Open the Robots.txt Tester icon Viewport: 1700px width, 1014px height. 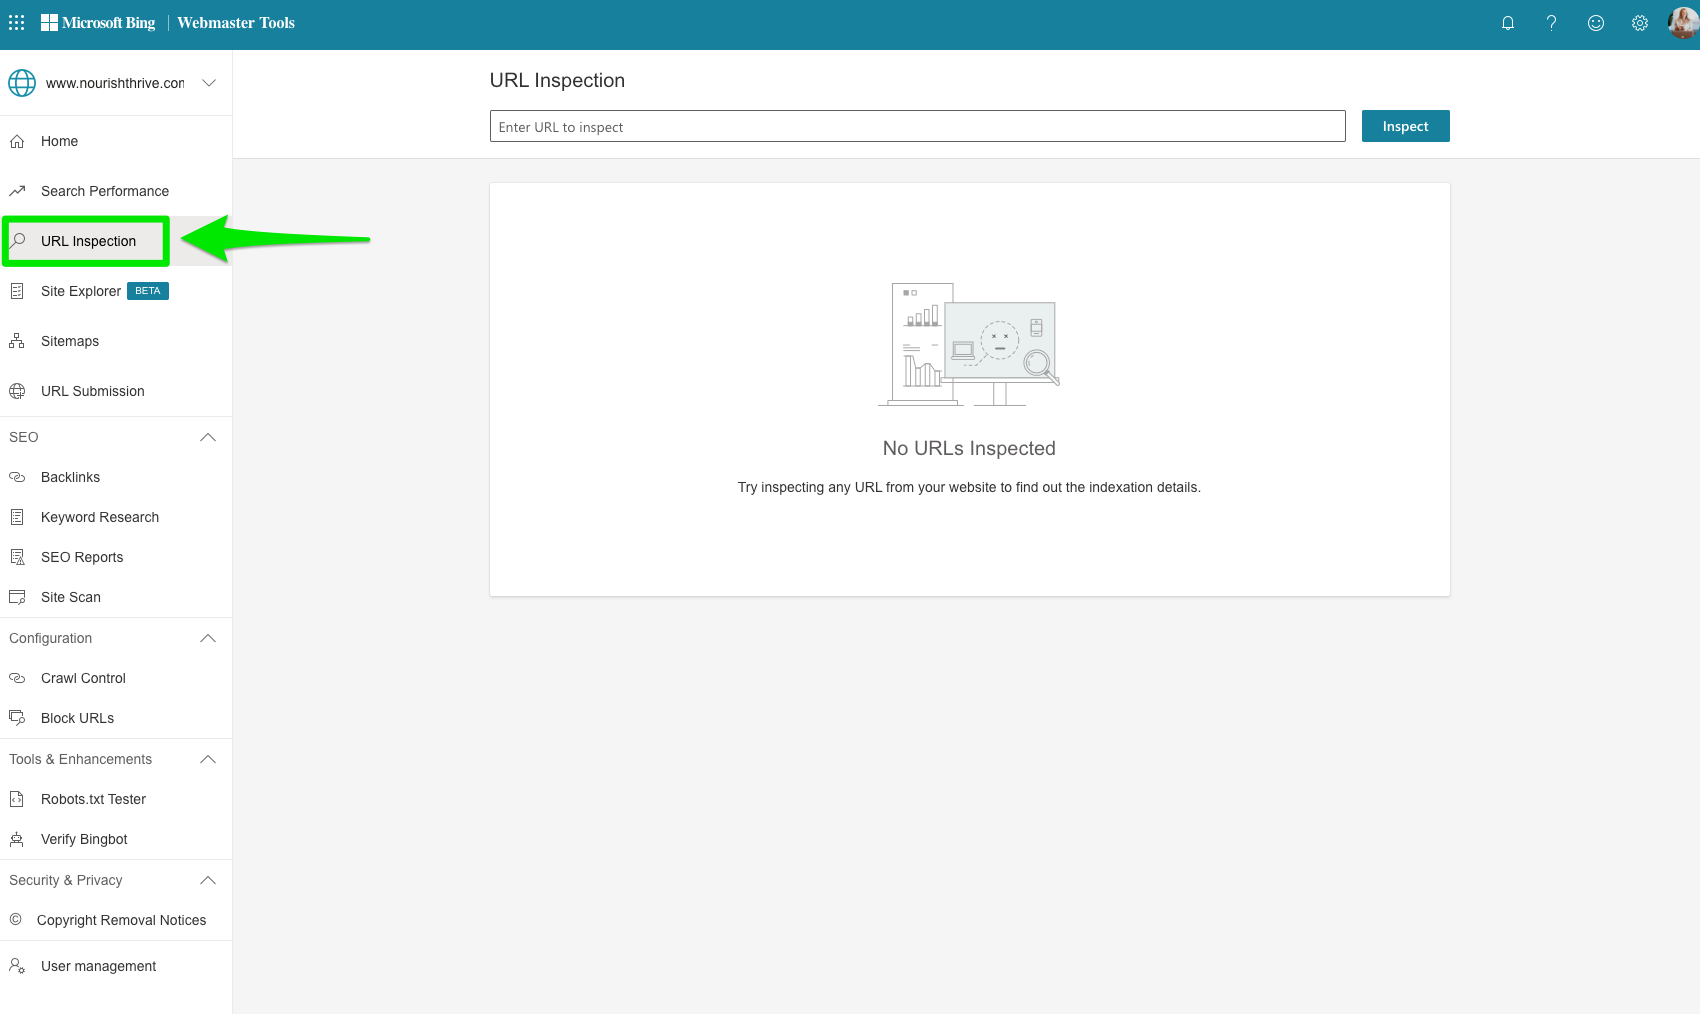click(x=17, y=799)
